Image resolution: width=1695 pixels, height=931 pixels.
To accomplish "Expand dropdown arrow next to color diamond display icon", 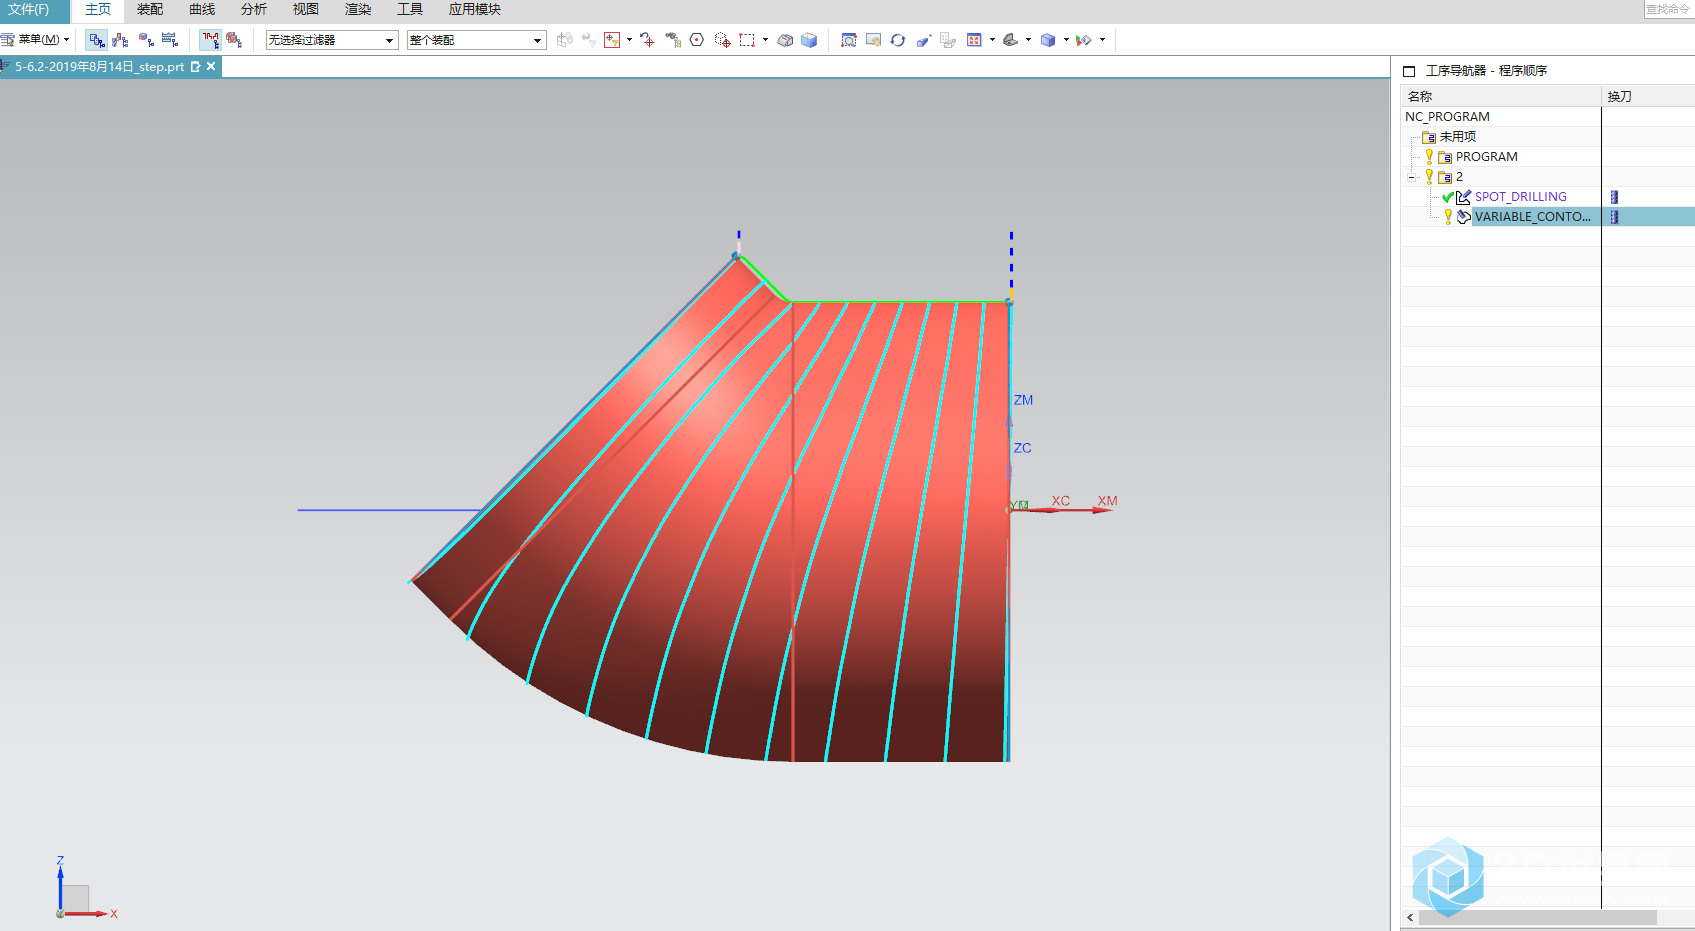I will (x=1102, y=40).
